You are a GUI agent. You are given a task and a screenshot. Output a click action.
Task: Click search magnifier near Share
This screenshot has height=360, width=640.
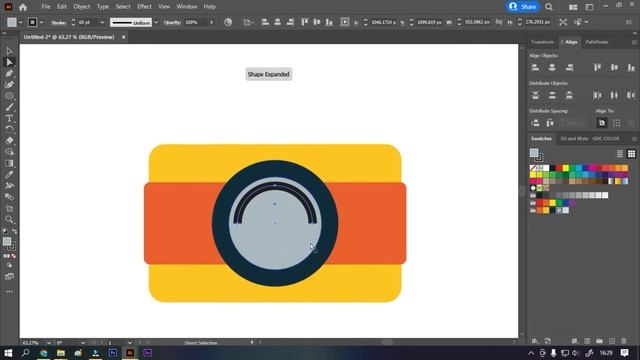(549, 7)
